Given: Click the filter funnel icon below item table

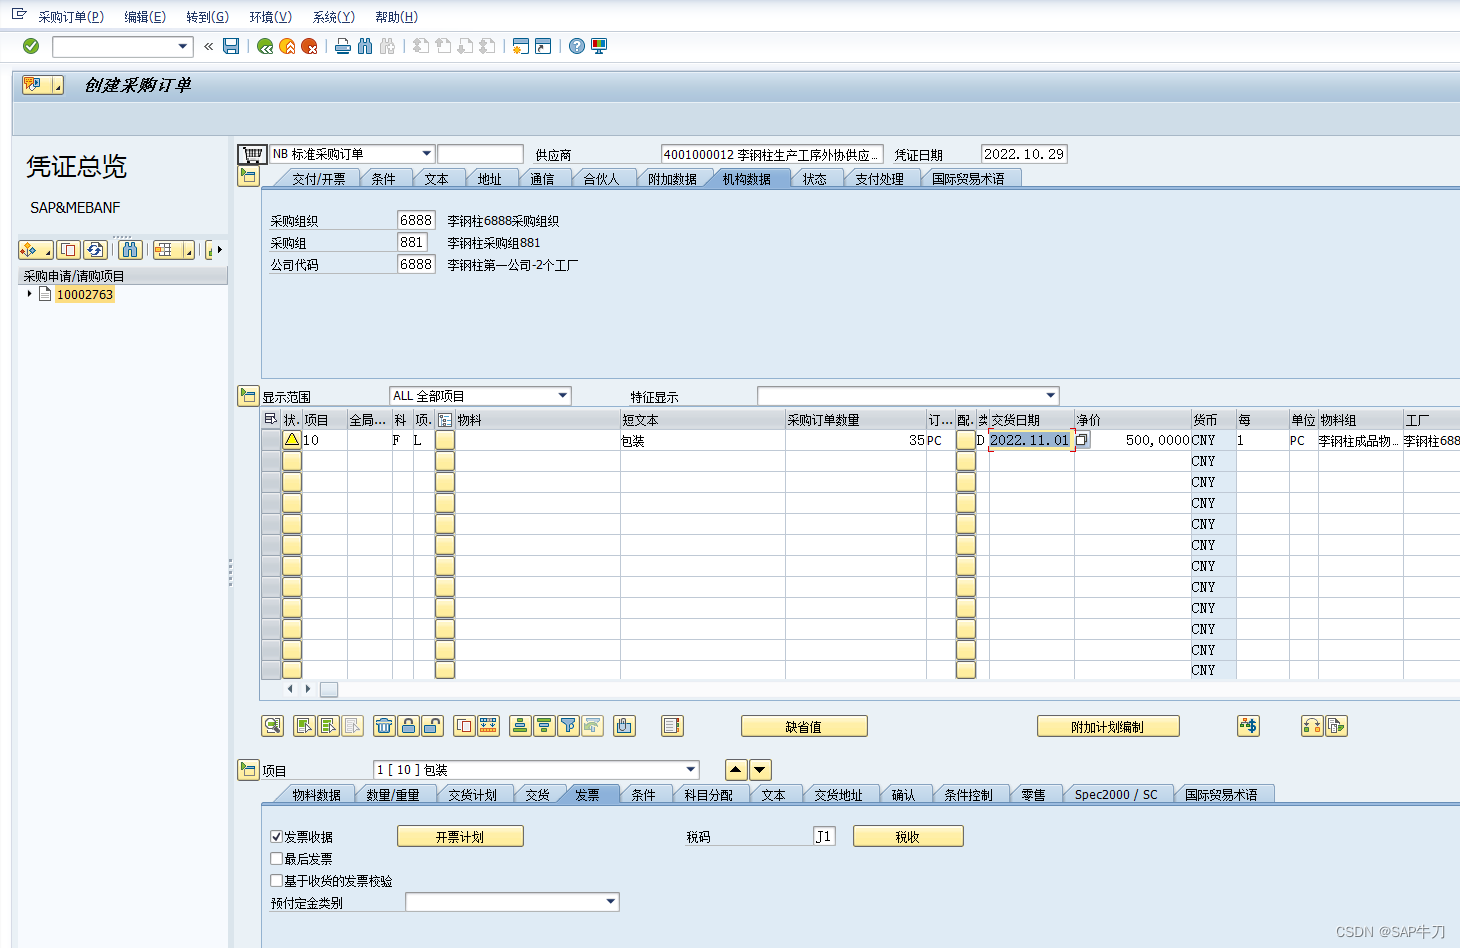Looking at the screenshot, I should (x=568, y=726).
